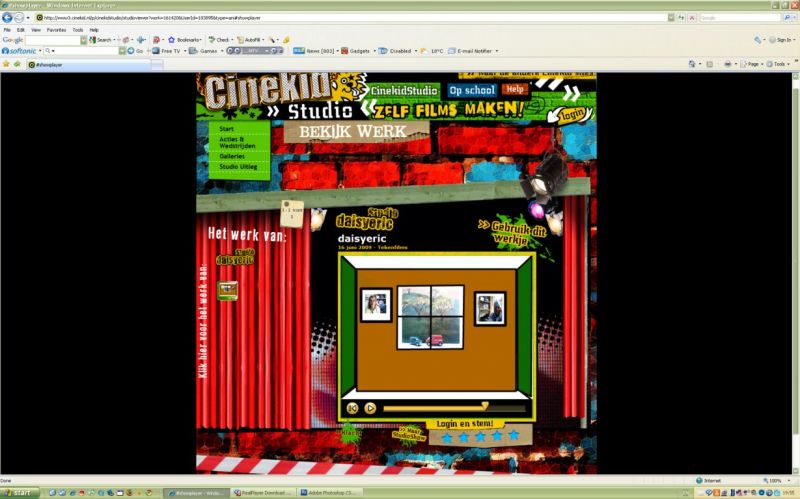Screen dimensions: 800x499
Task: Switch to the Op school tab
Action: 471,90
